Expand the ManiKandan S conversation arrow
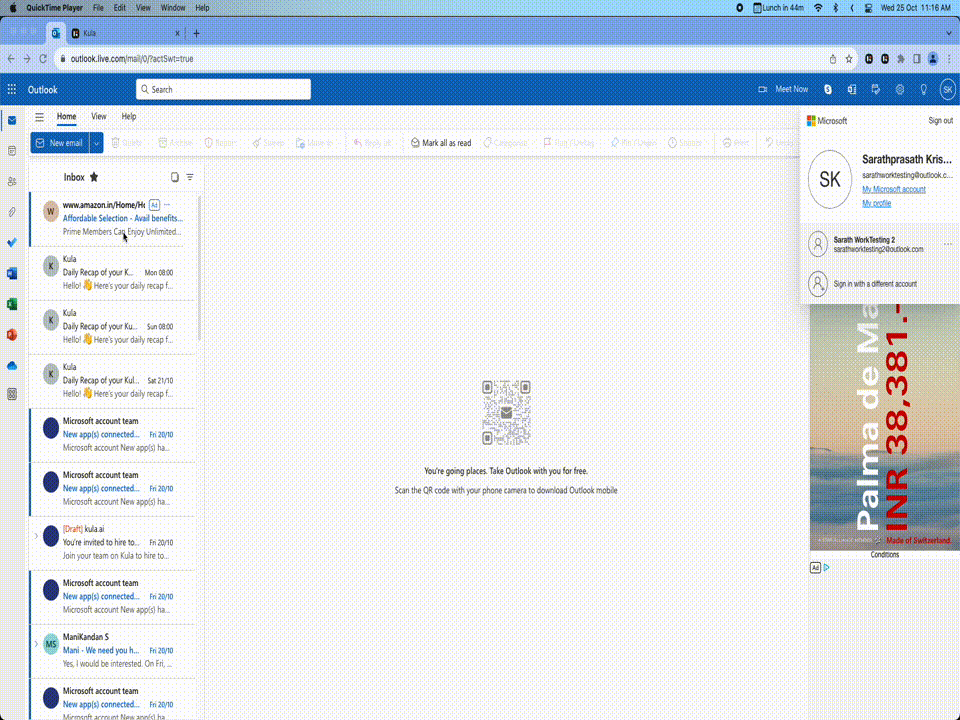The image size is (960, 720). click(x=36, y=643)
